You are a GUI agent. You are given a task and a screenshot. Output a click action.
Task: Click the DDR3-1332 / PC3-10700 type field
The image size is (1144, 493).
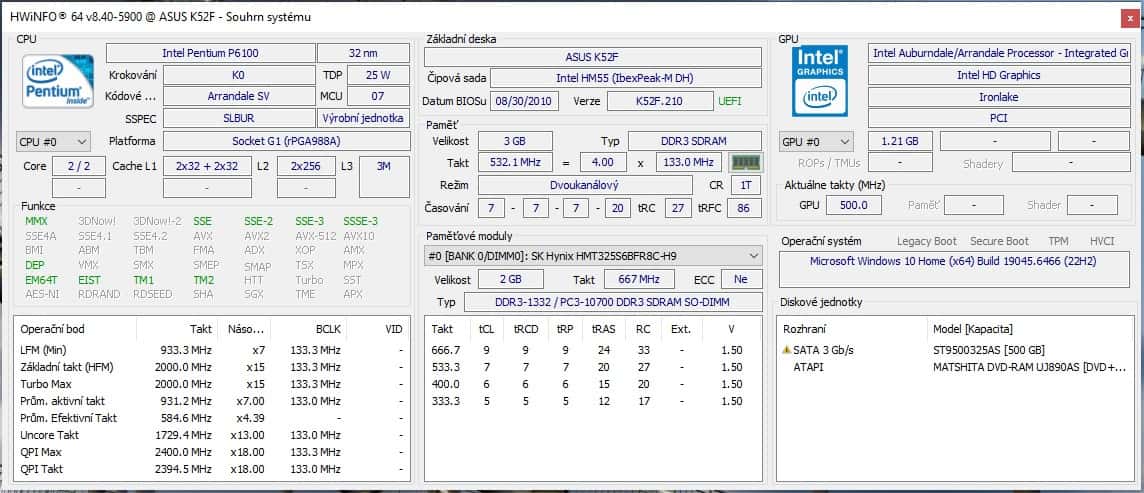point(614,302)
